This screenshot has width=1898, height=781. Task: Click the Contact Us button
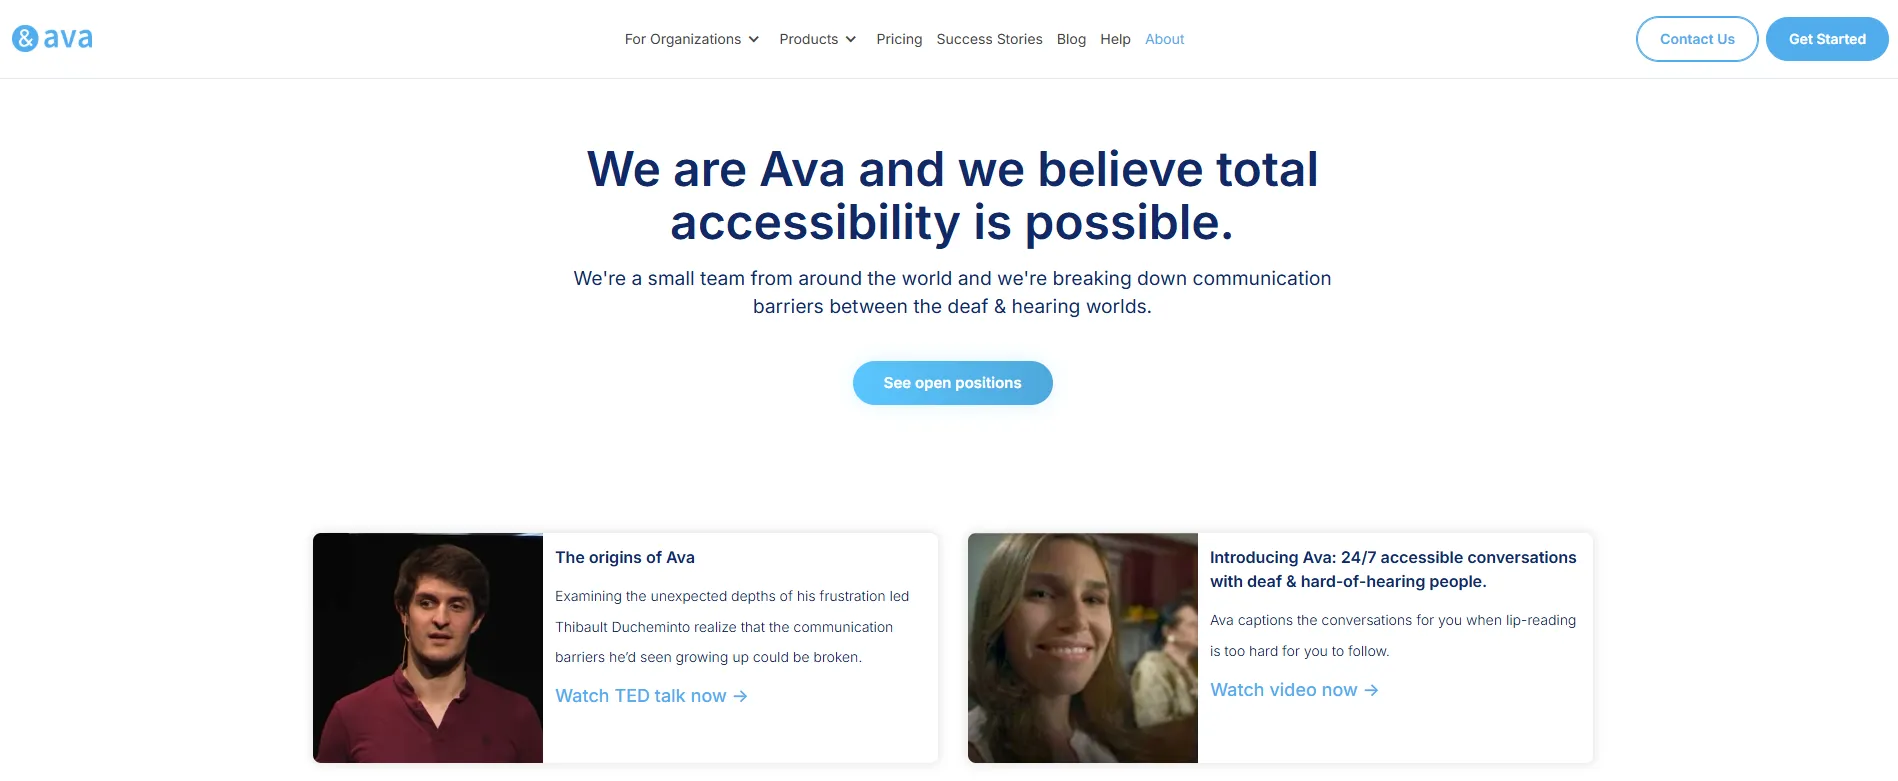click(x=1697, y=39)
